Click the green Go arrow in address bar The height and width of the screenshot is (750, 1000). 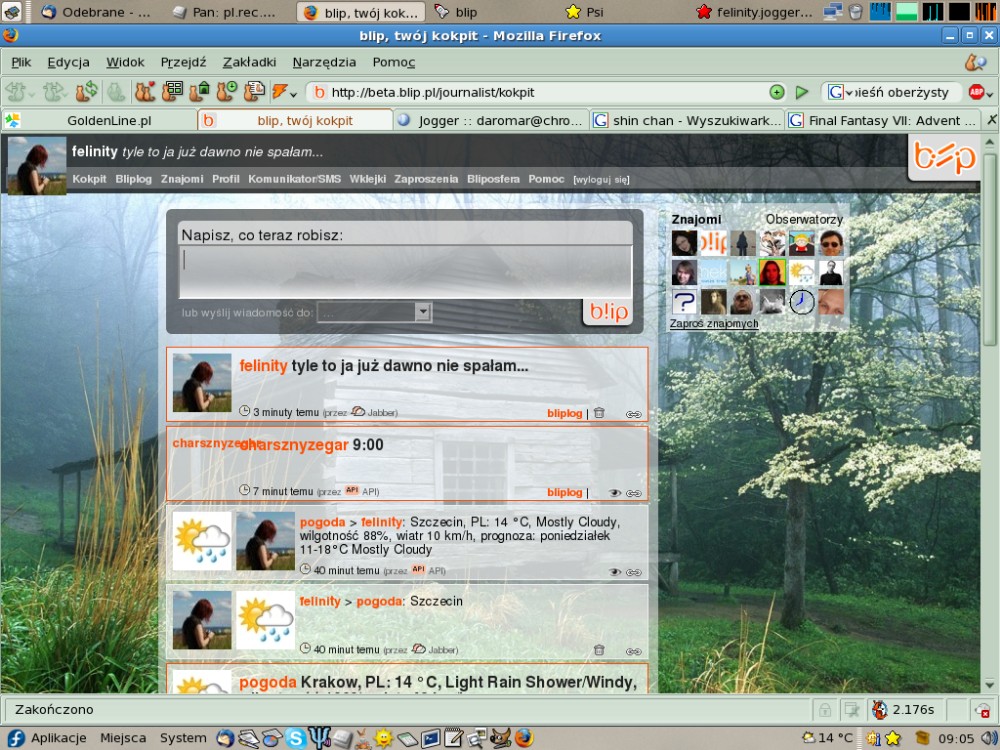pos(801,92)
